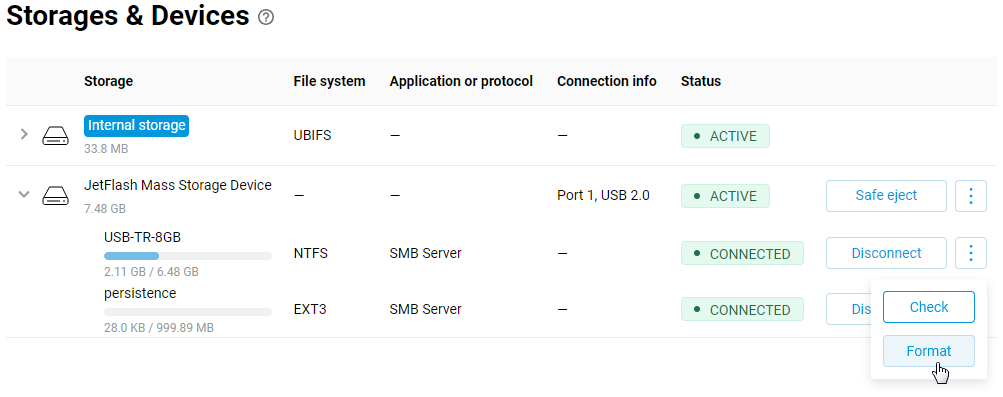1003x397 pixels.
Task: Click the USB-TR-8GB usage progress bar
Action: [x=188, y=256]
